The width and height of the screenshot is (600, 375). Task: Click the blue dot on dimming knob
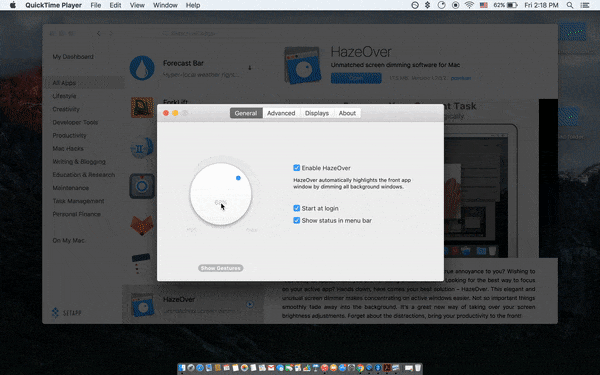(238, 178)
